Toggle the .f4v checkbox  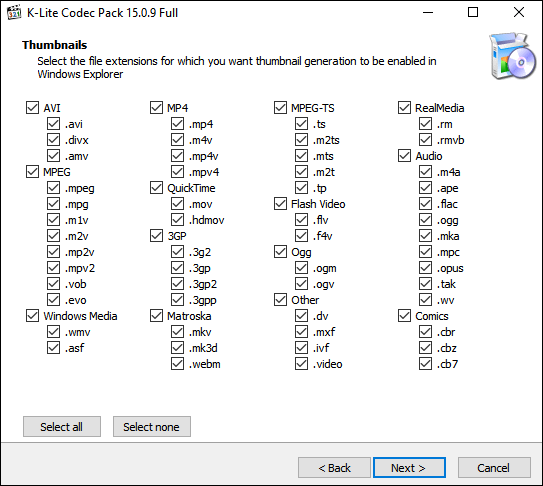click(x=301, y=236)
